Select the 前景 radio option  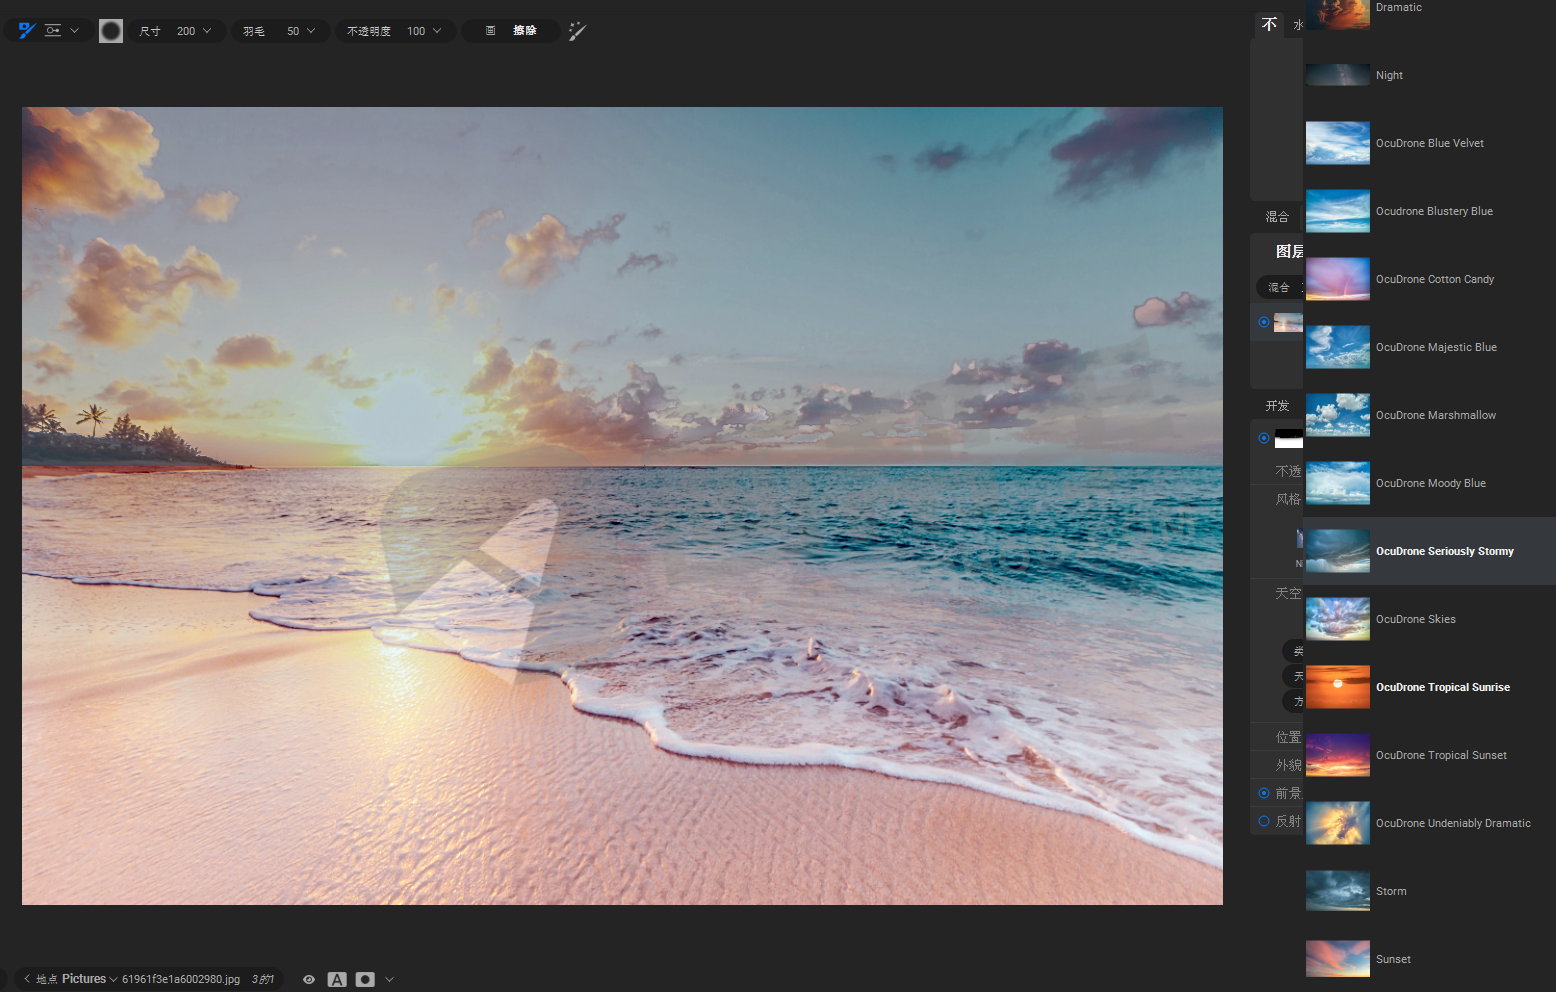tap(1264, 793)
